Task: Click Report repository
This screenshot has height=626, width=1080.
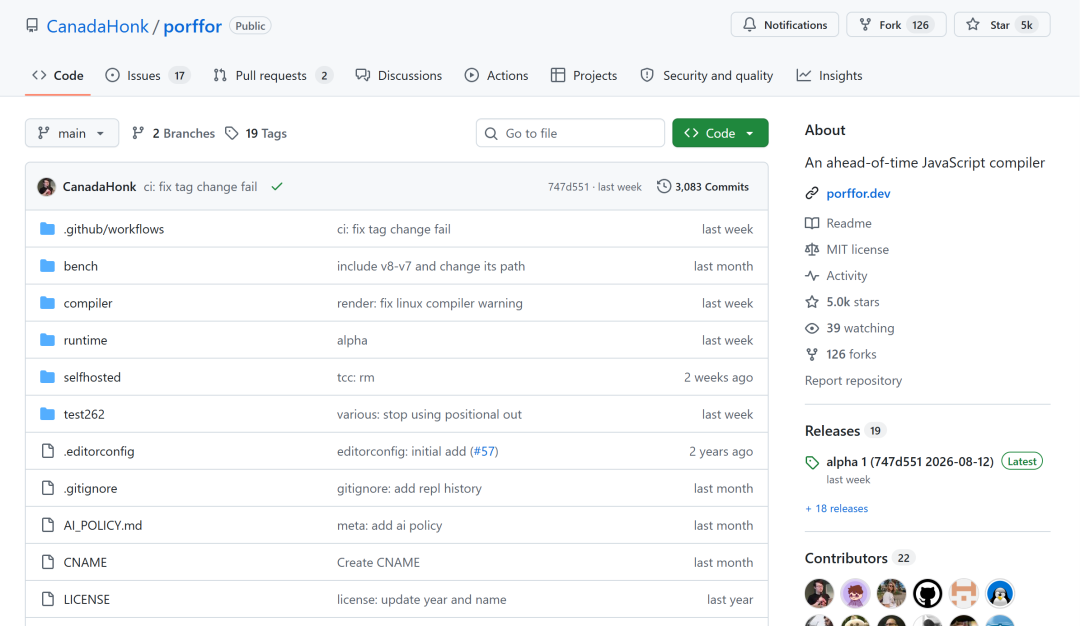Action: [853, 380]
